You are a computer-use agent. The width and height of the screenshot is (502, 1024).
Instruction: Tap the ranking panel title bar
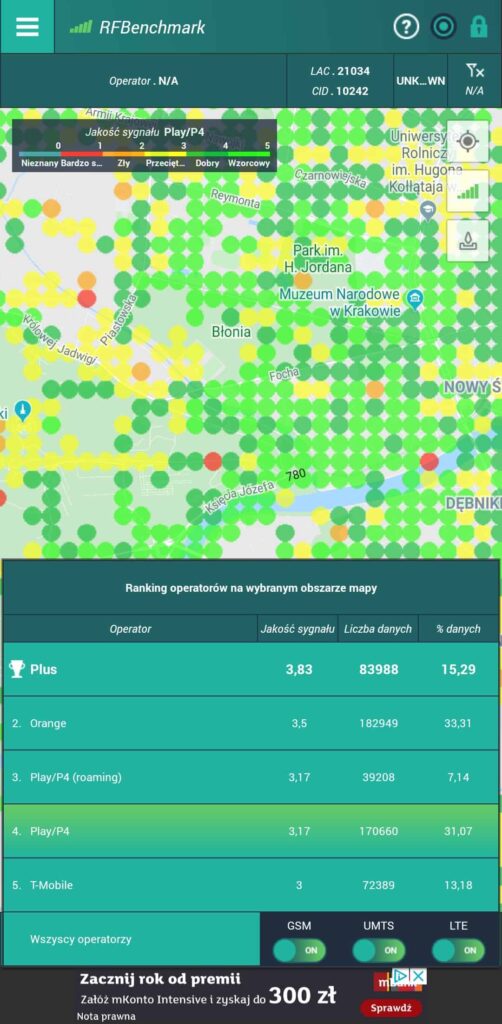coord(251,588)
